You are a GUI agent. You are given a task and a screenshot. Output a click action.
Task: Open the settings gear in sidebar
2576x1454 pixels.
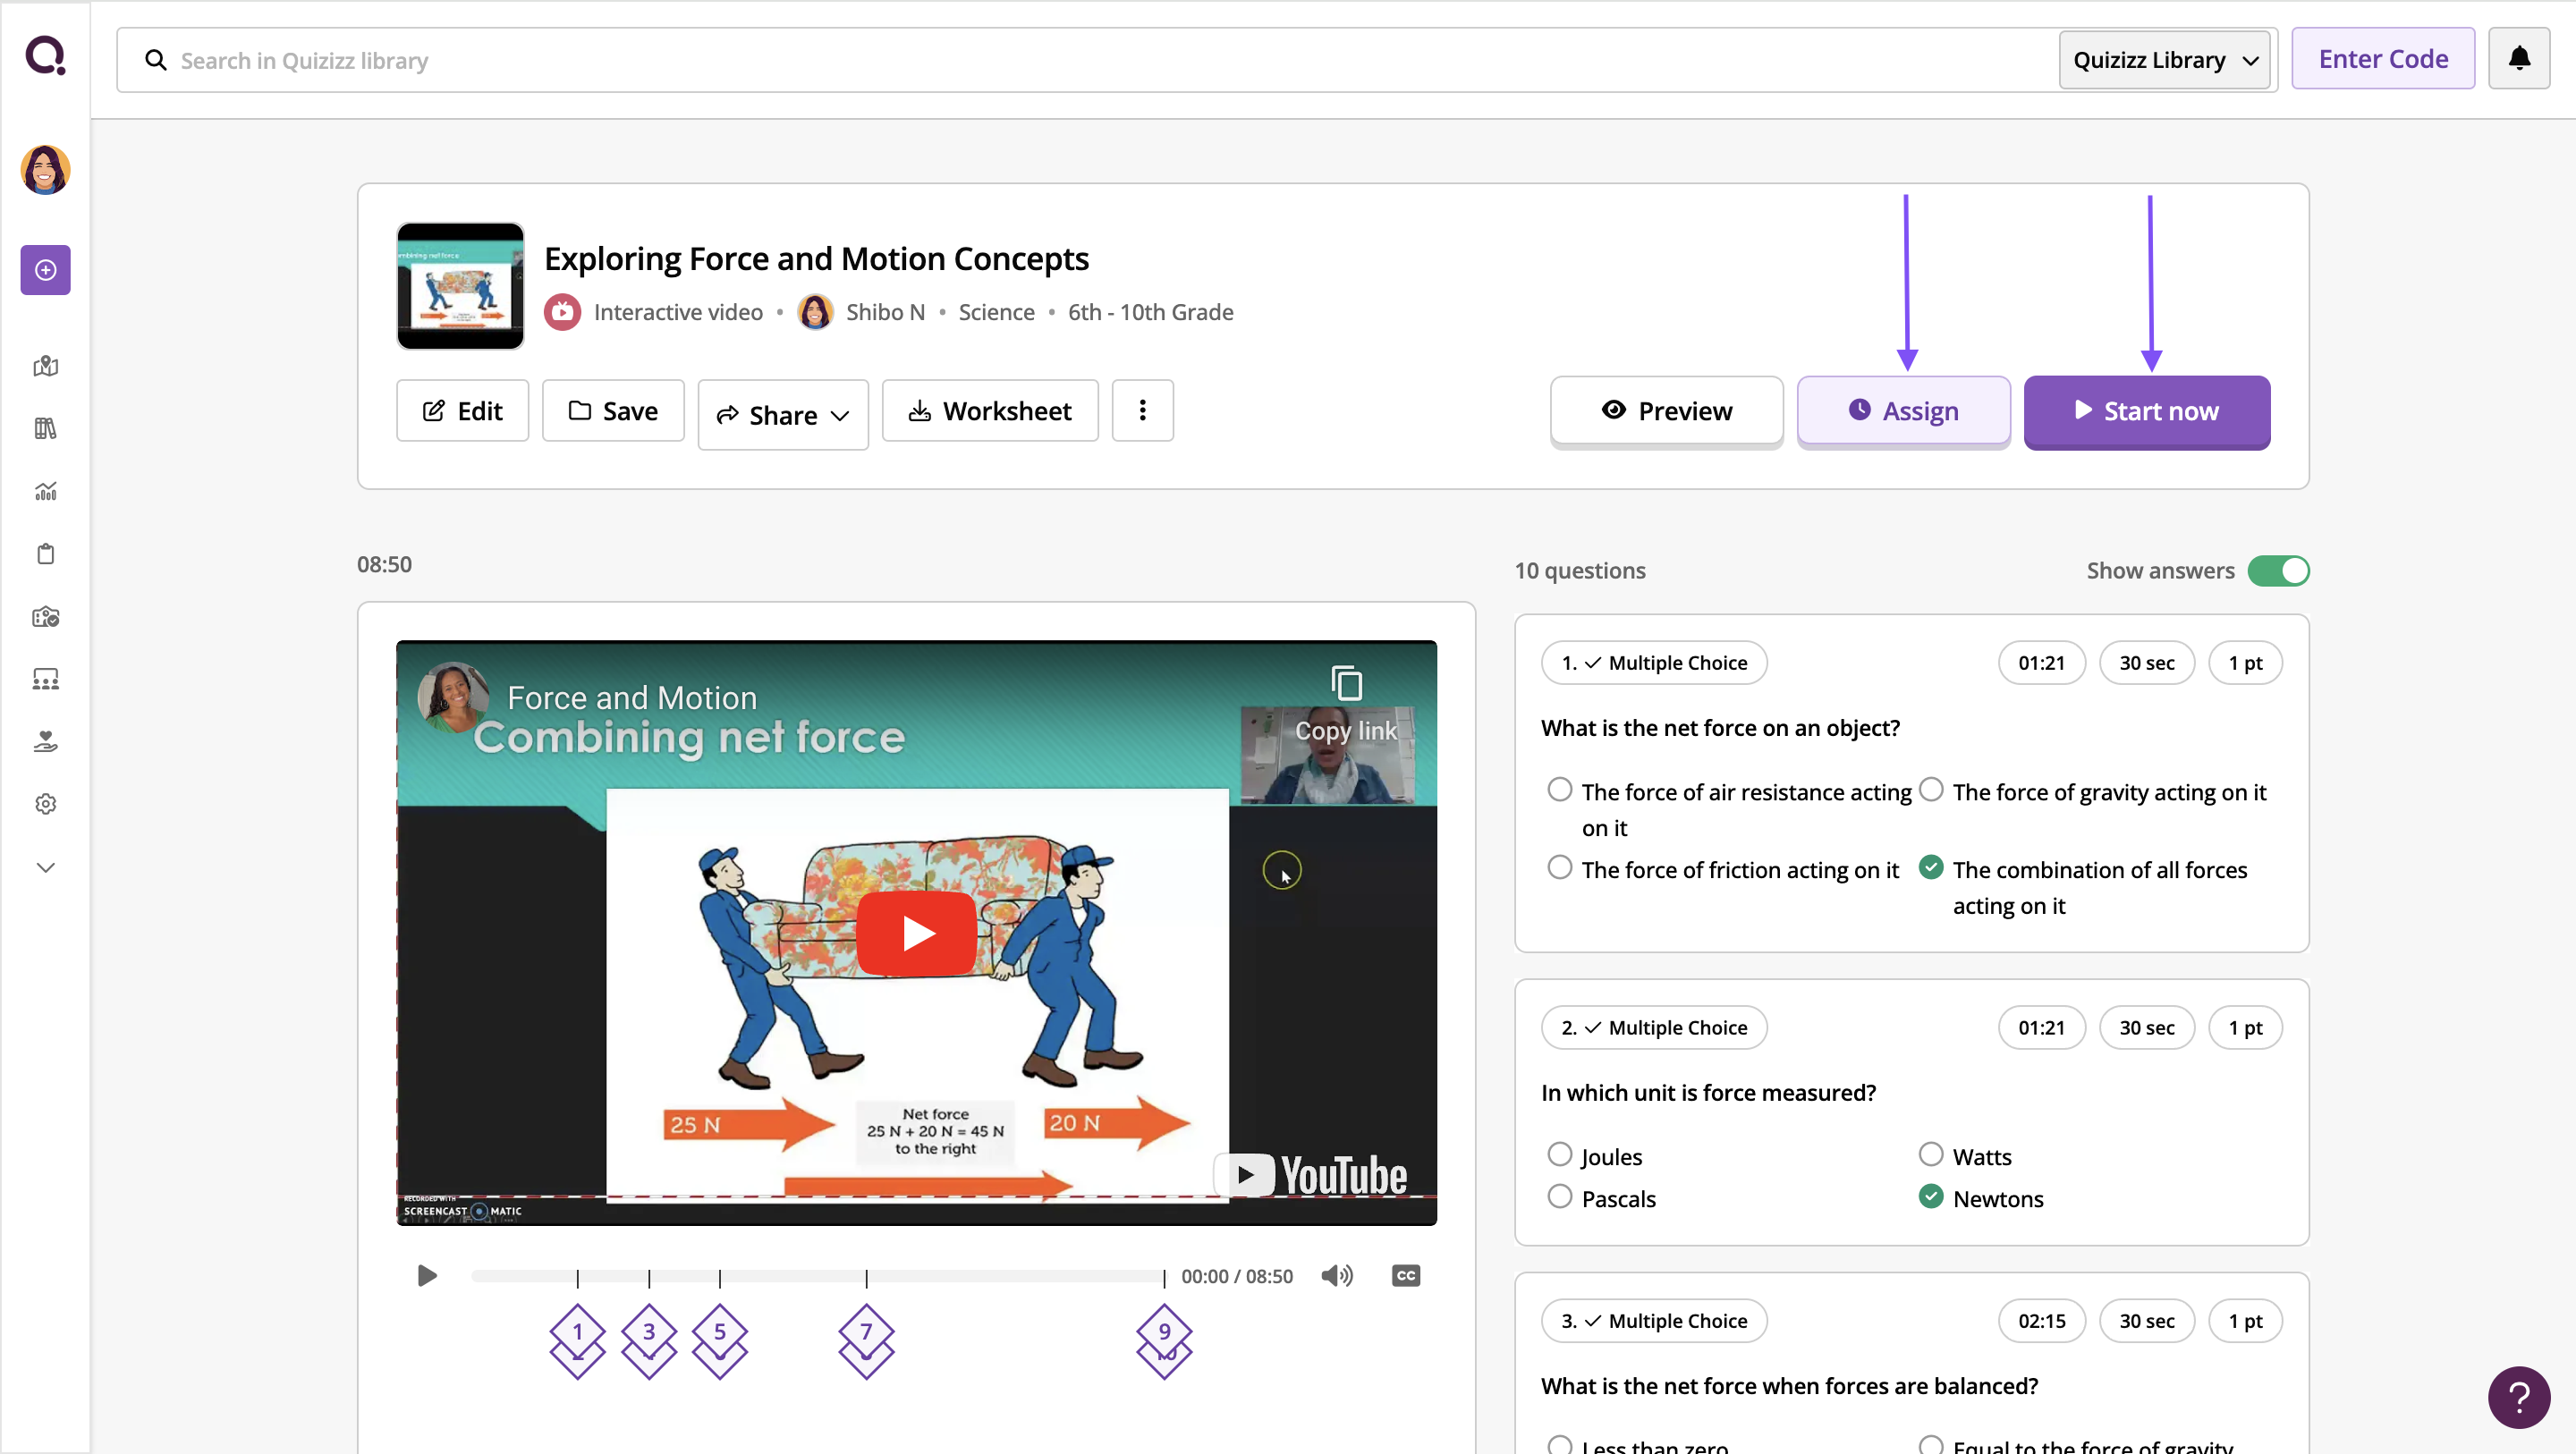click(x=45, y=804)
